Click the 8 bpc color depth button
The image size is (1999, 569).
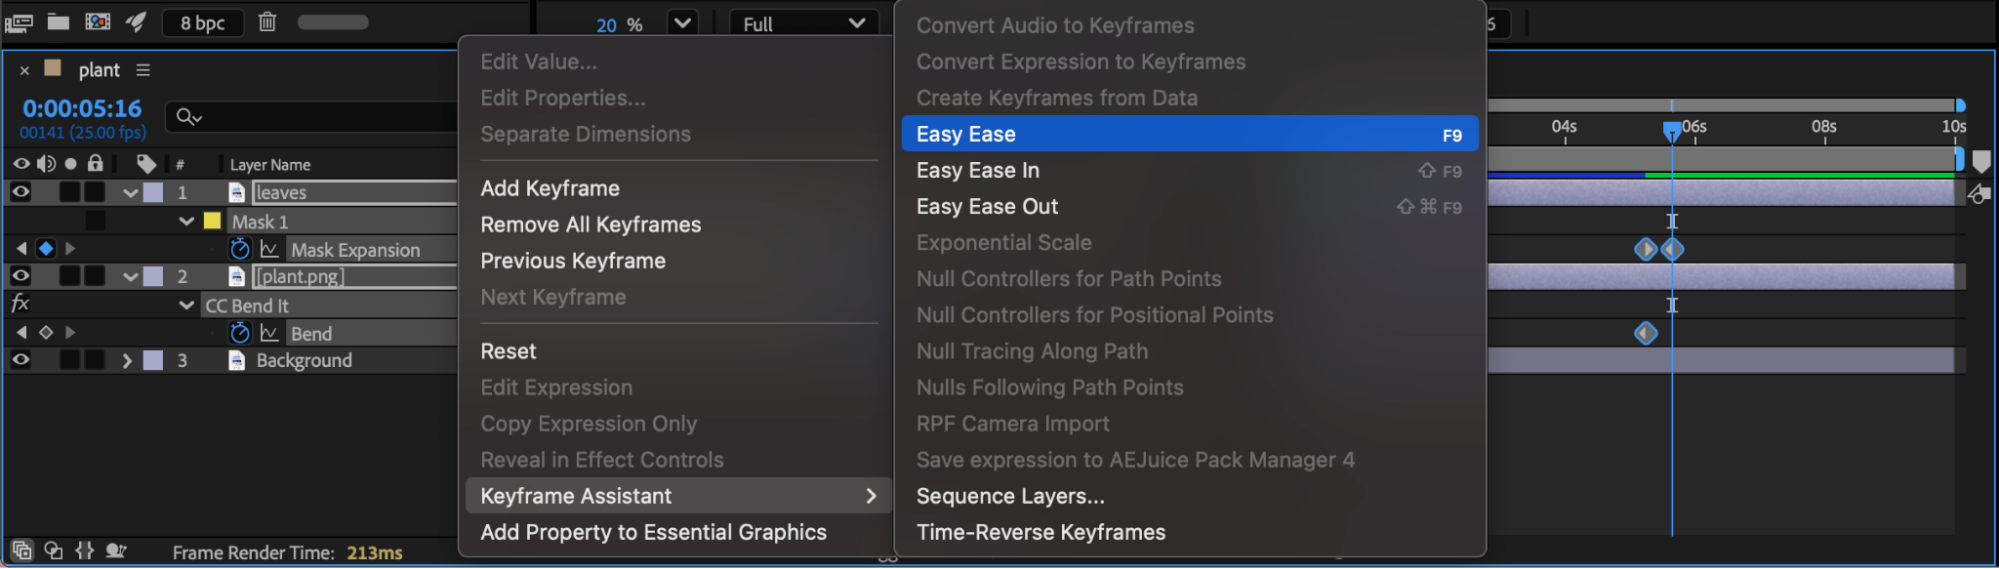coord(203,23)
